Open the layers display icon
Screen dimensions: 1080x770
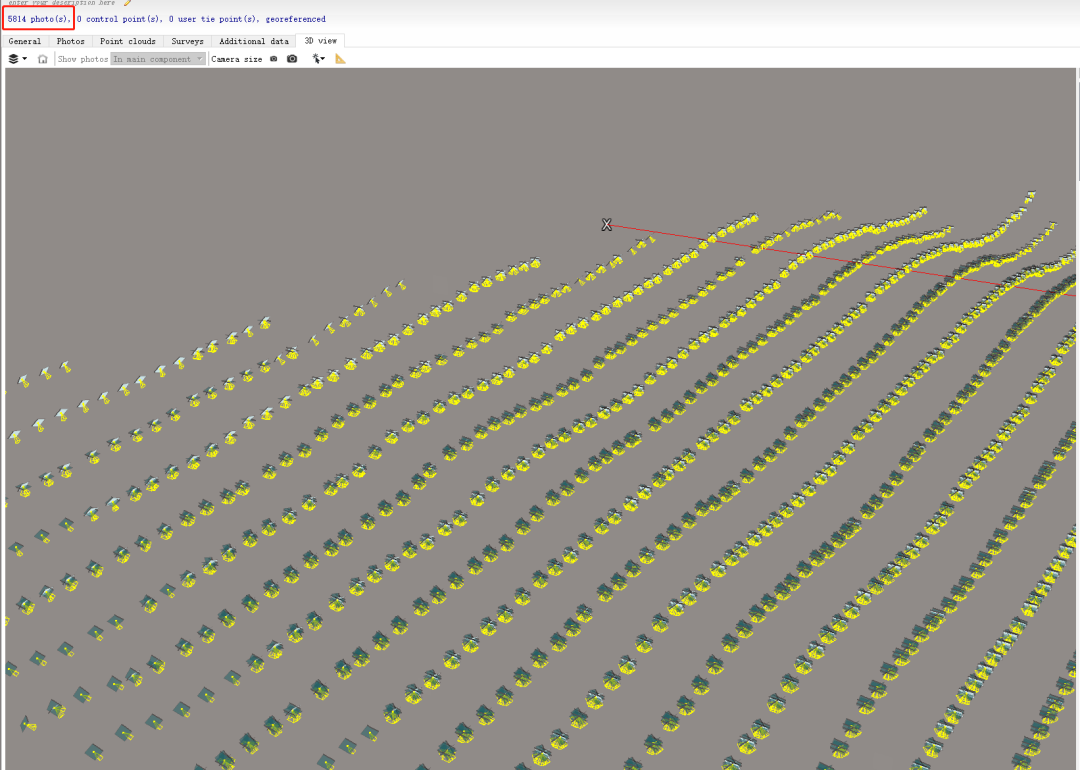pyautogui.click(x=13, y=59)
